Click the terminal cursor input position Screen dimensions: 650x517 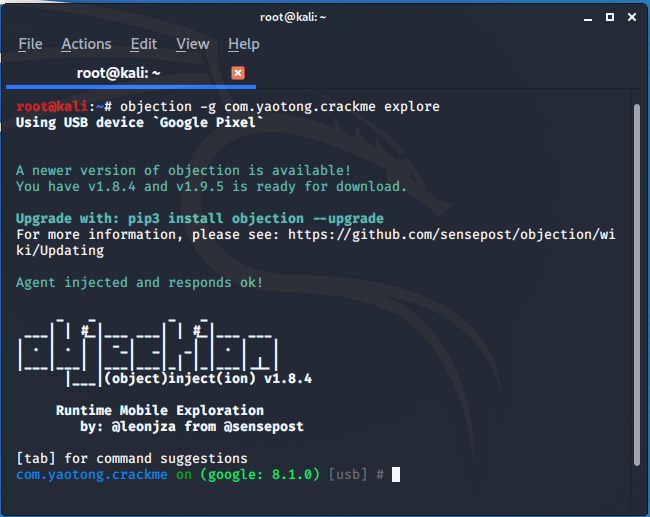pos(396,475)
